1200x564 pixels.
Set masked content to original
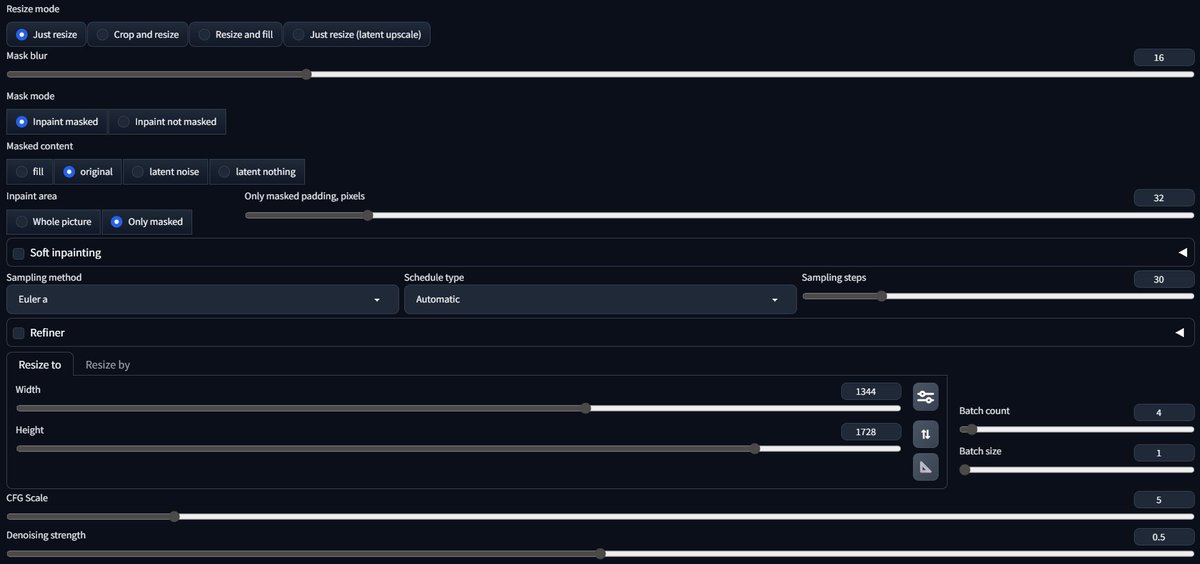88,172
